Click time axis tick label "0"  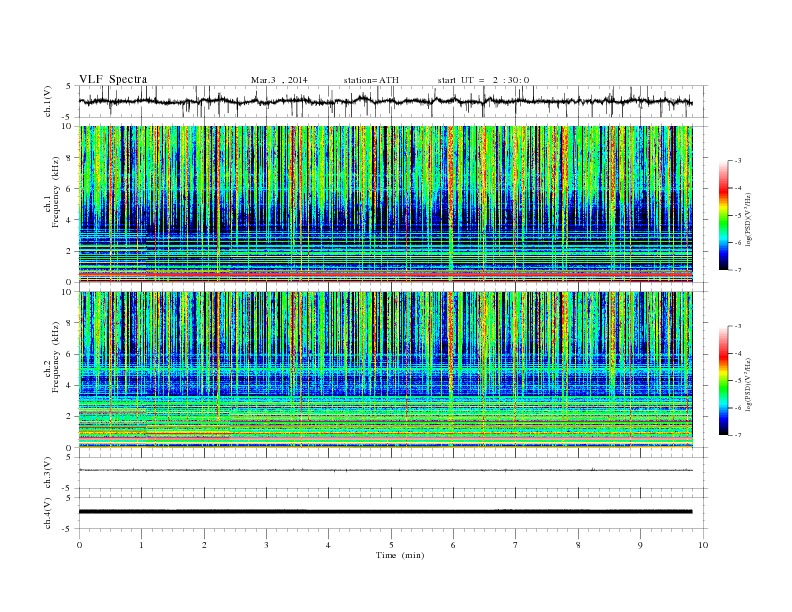pyautogui.click(x=79, y=545)
